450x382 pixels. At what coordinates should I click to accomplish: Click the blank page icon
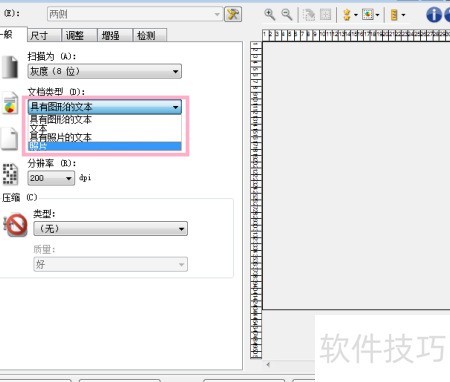[x=9, y=139]
